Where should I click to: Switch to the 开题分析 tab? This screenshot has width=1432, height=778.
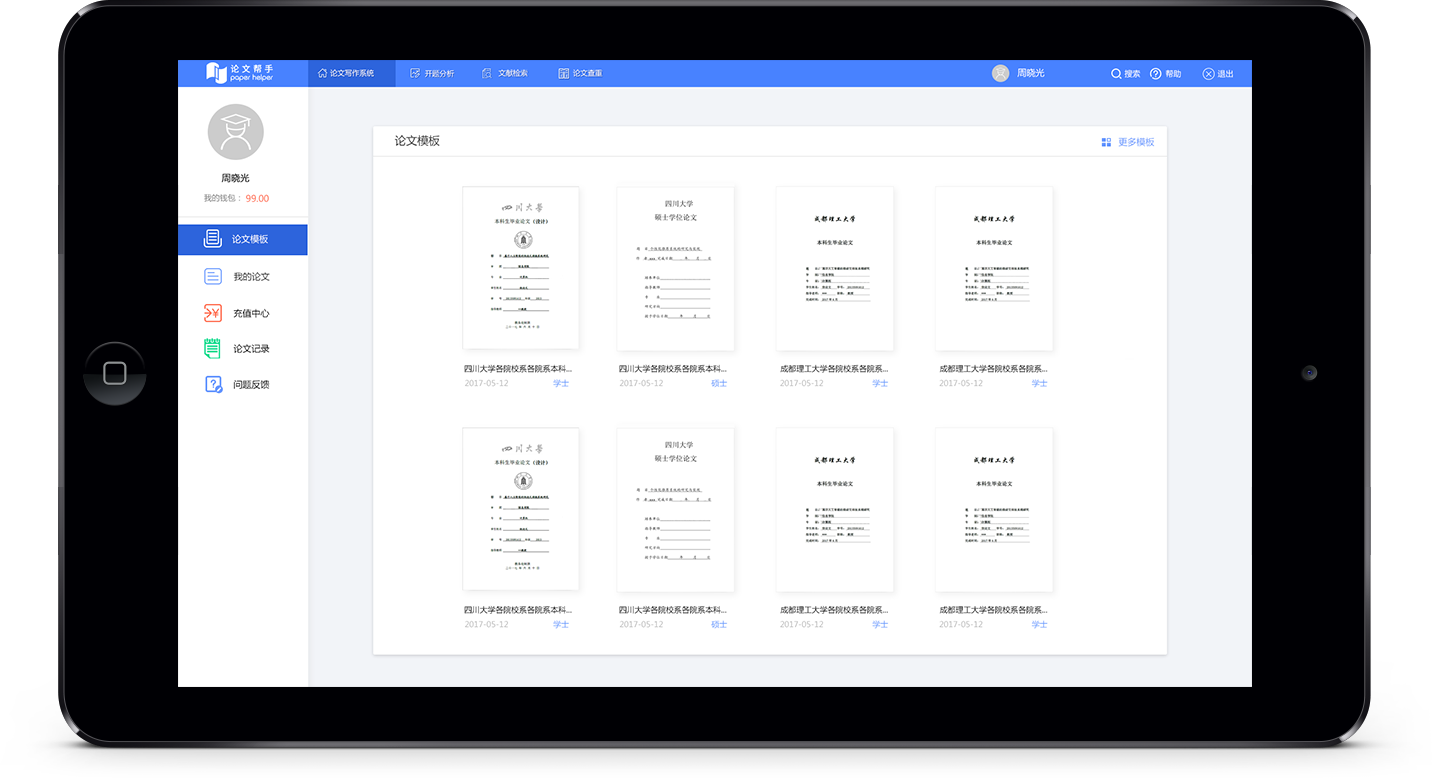[432, 73]
